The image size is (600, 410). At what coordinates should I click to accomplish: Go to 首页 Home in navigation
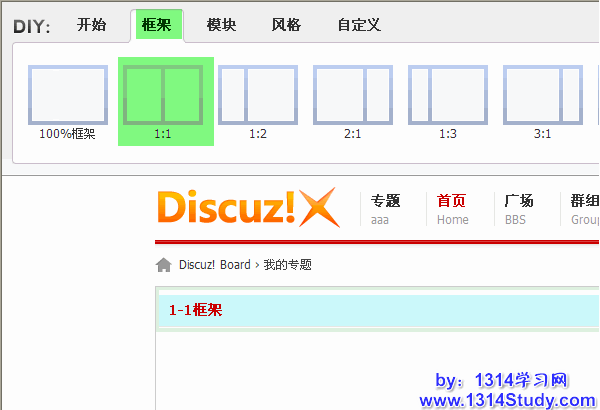(452, 208)
